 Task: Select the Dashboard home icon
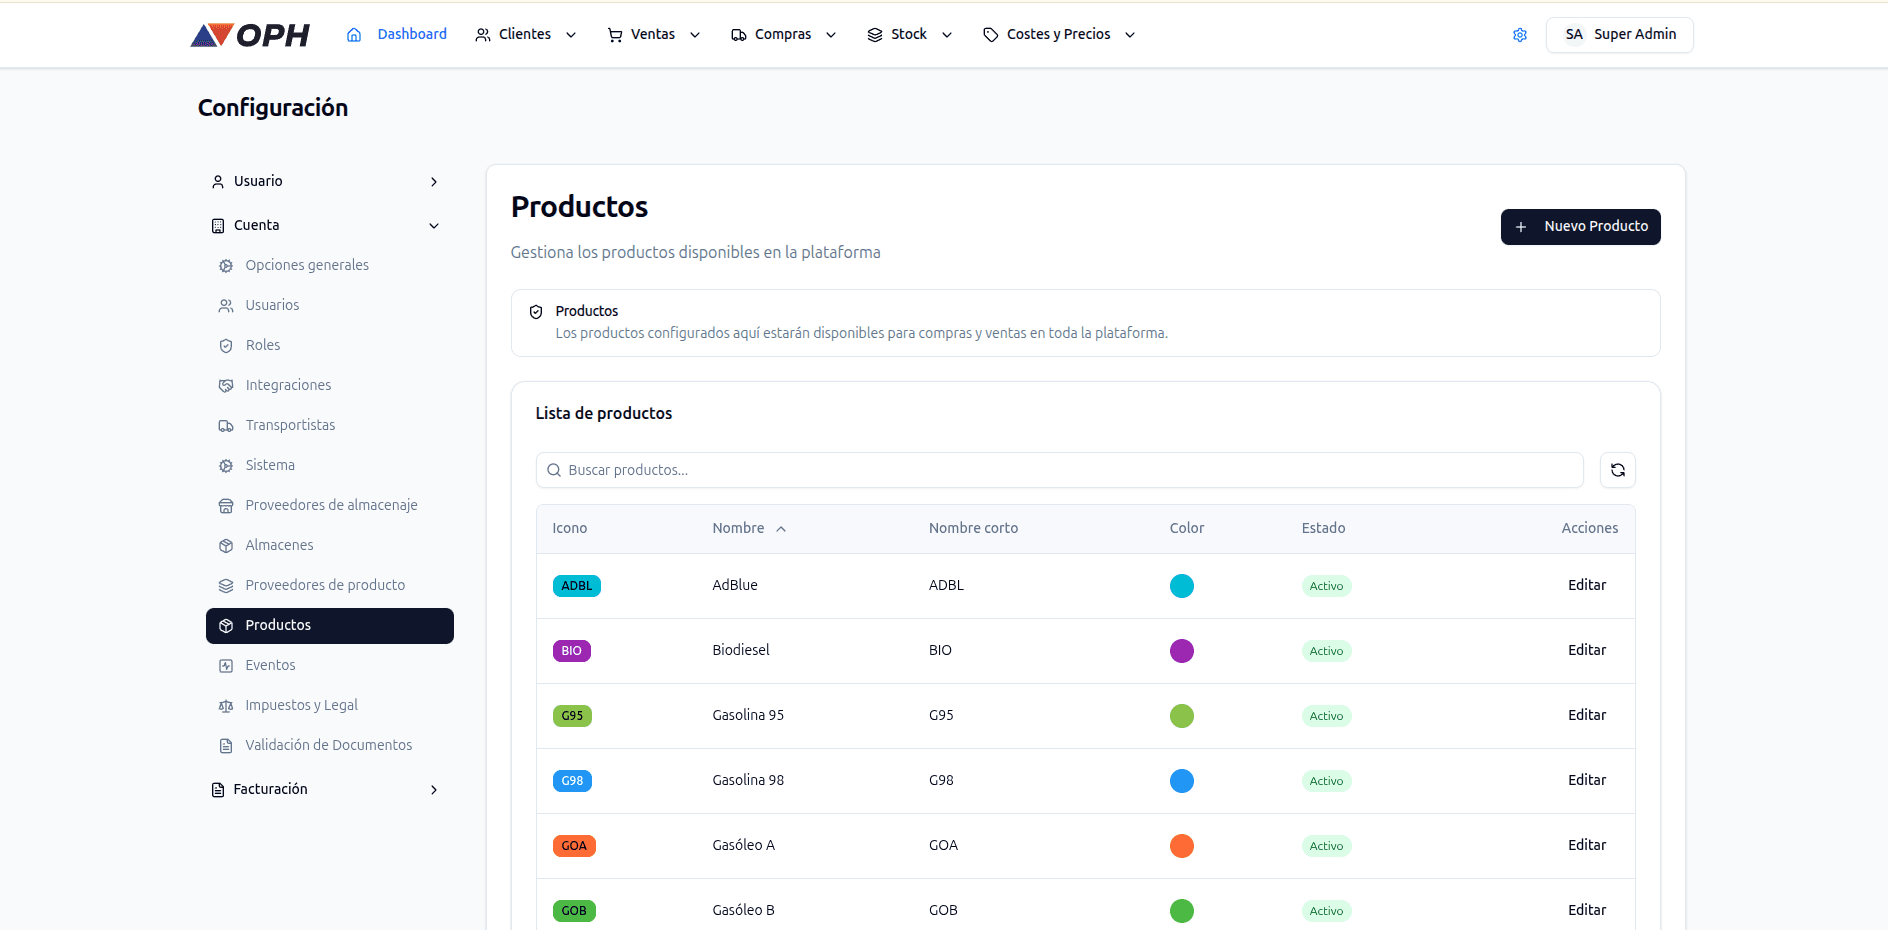(352, 33)
